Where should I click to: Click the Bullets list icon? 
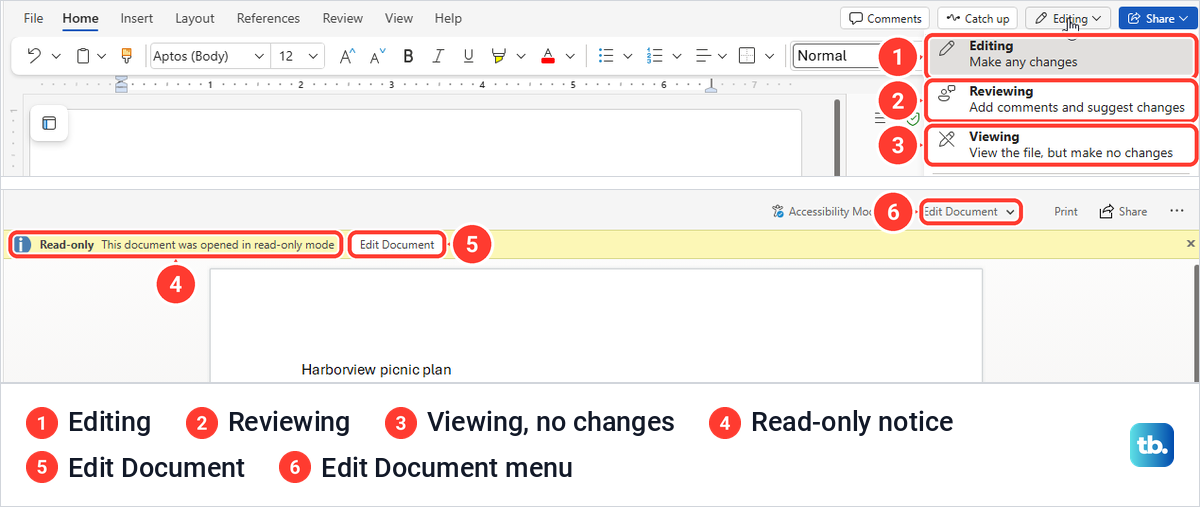click(x=605, y=56)
